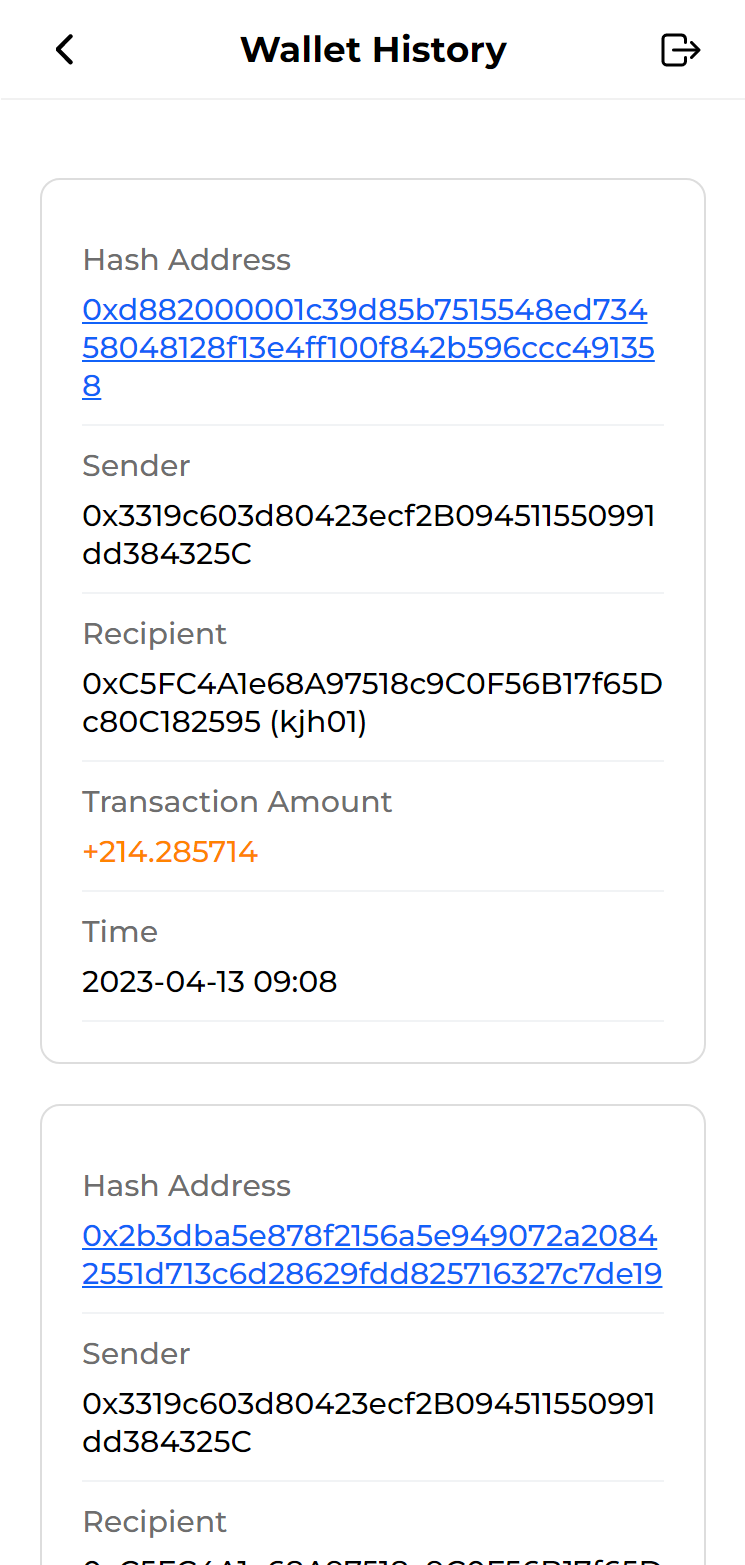The image size is (745, 1565).
Task: Click the Time label
Action: pyautogui.click(x=120, y=932)
